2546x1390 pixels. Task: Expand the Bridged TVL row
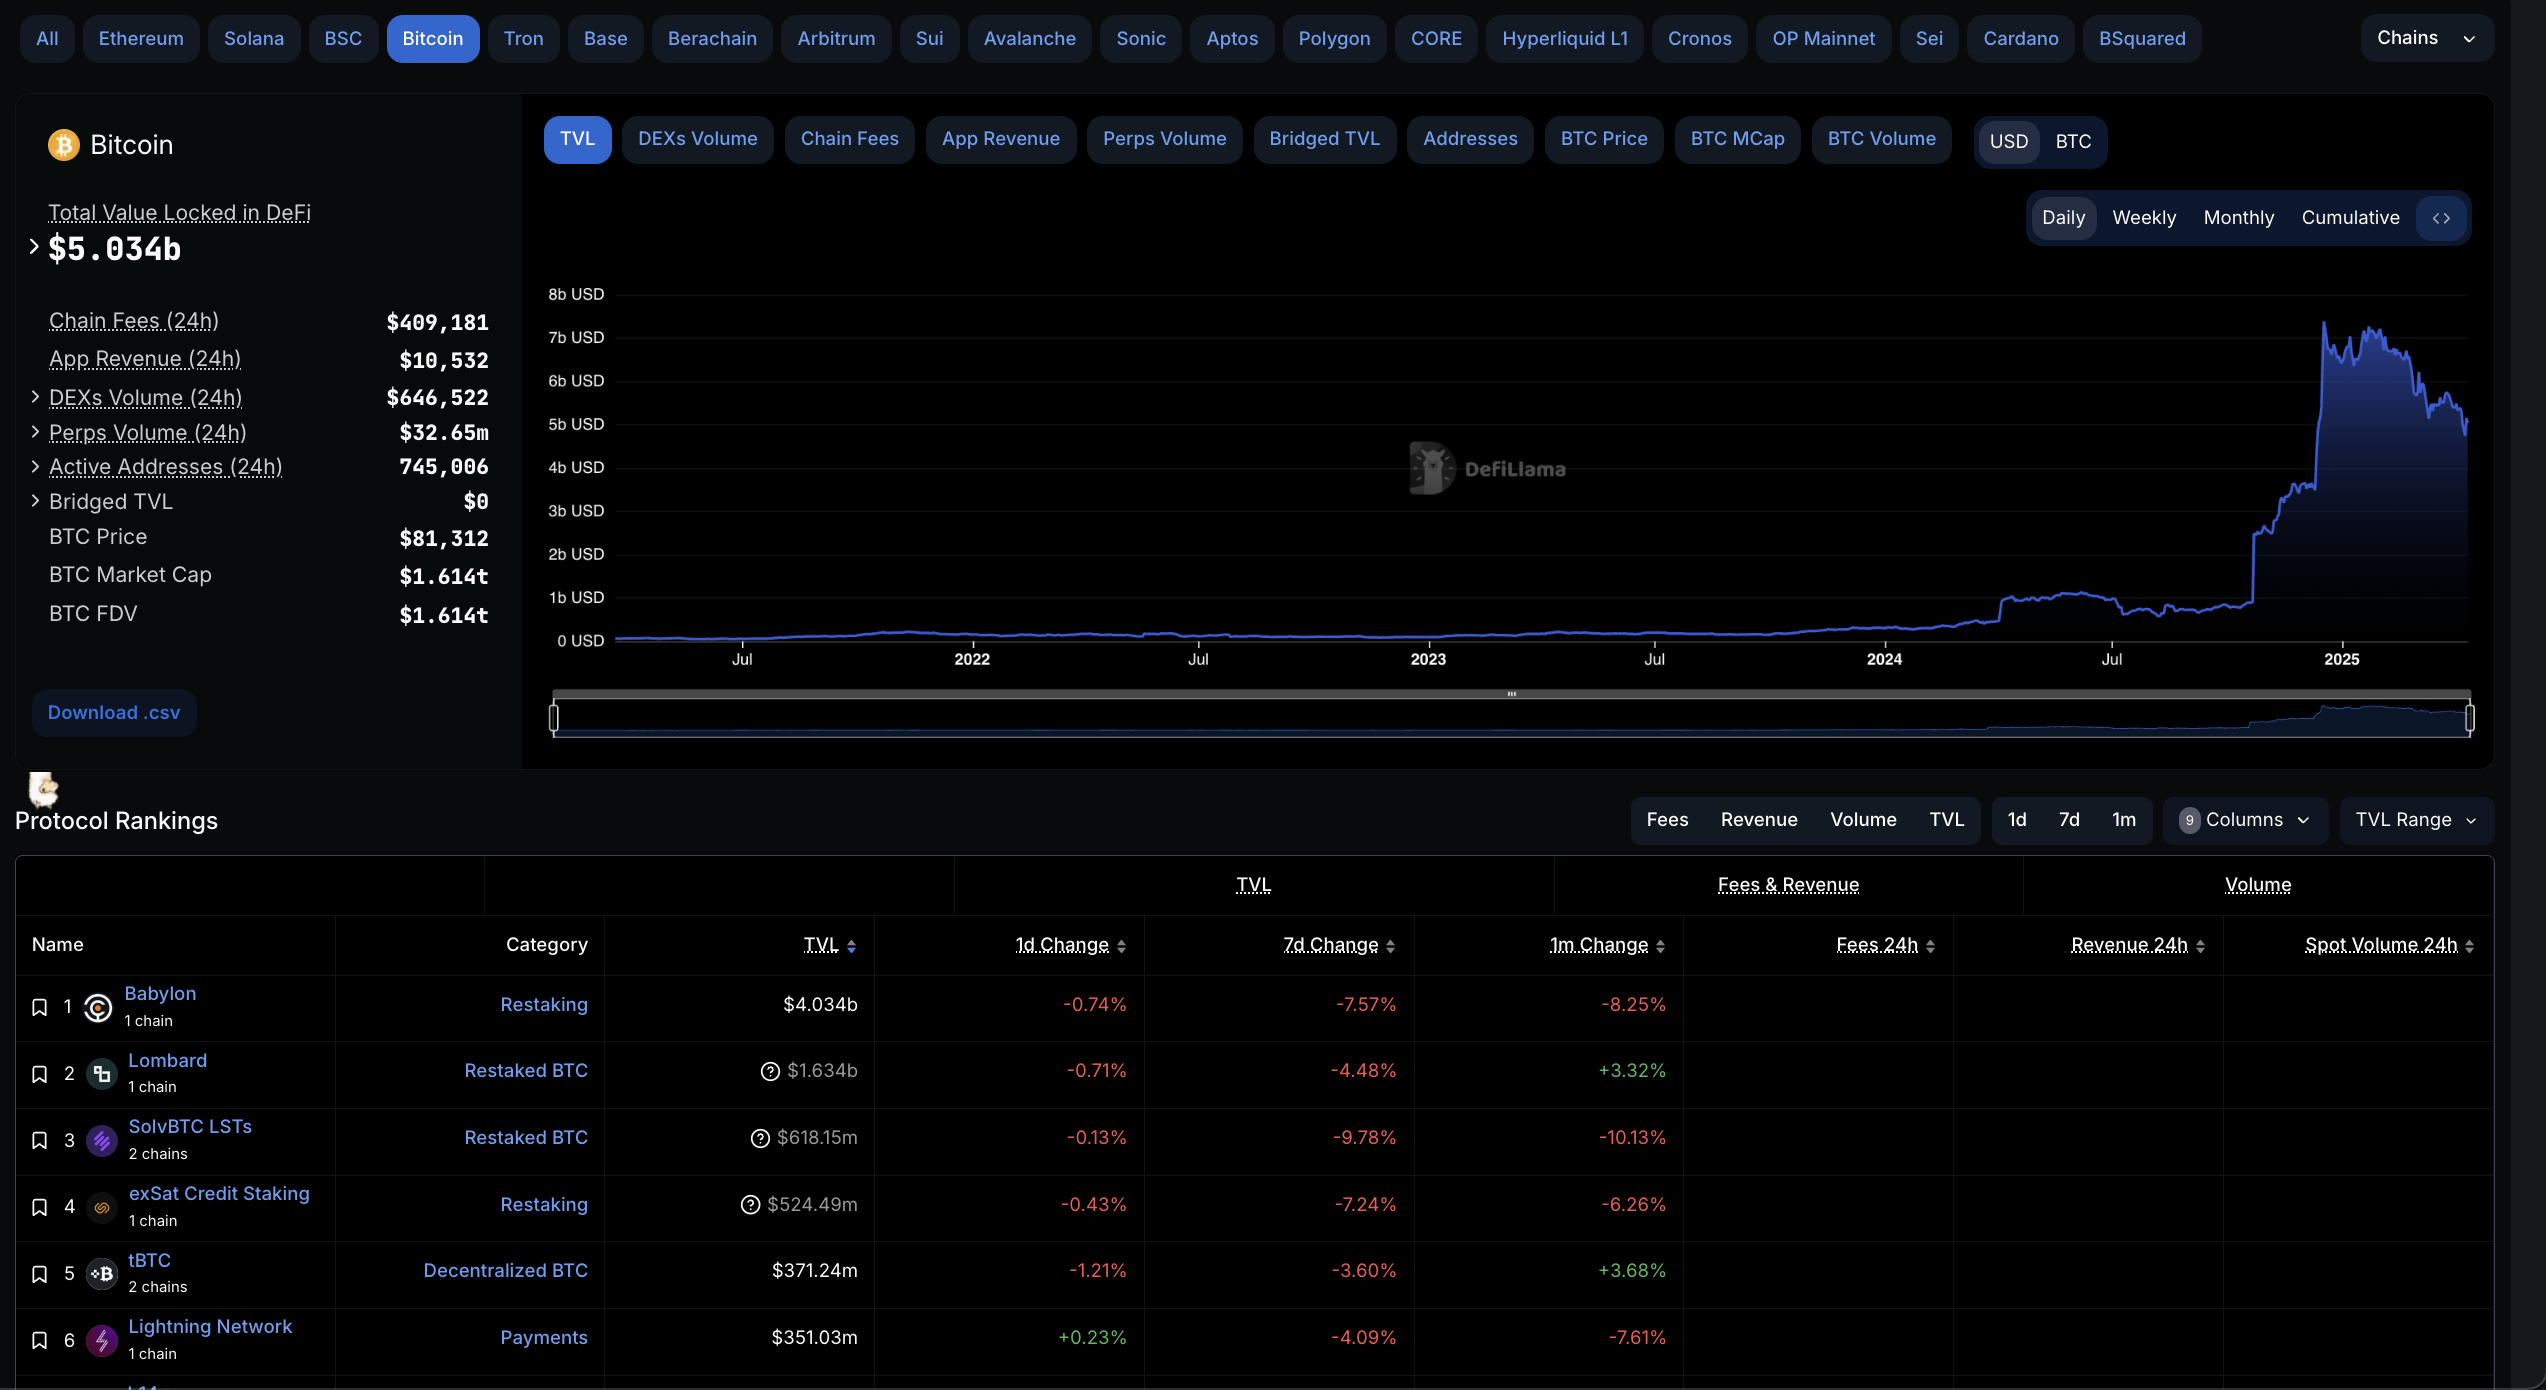pyautogui.click(x=35, y=501)
